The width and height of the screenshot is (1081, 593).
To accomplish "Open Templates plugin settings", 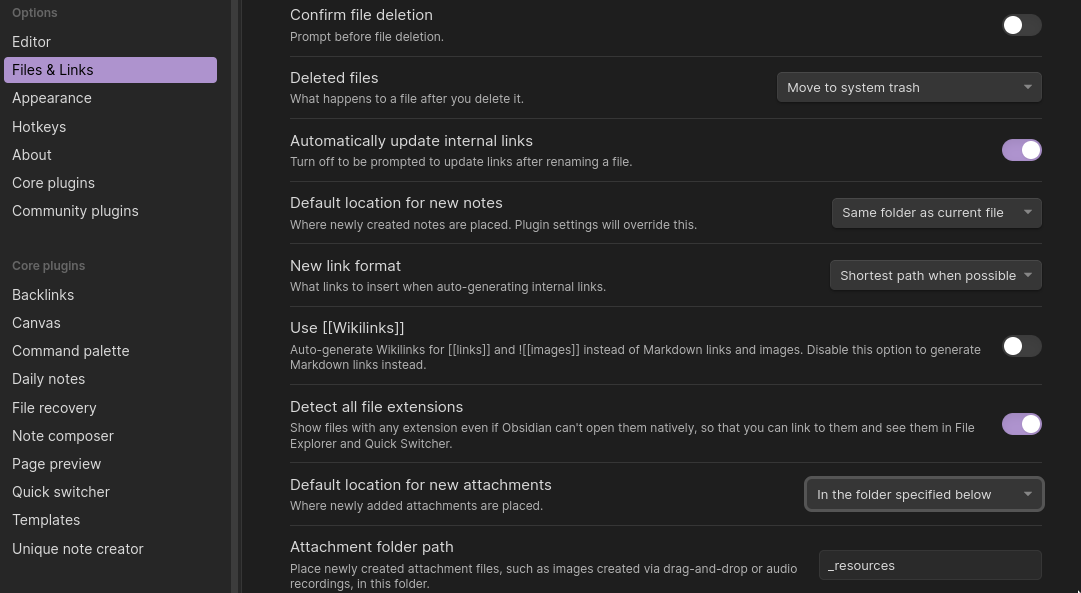I will (x=46, y=520).
